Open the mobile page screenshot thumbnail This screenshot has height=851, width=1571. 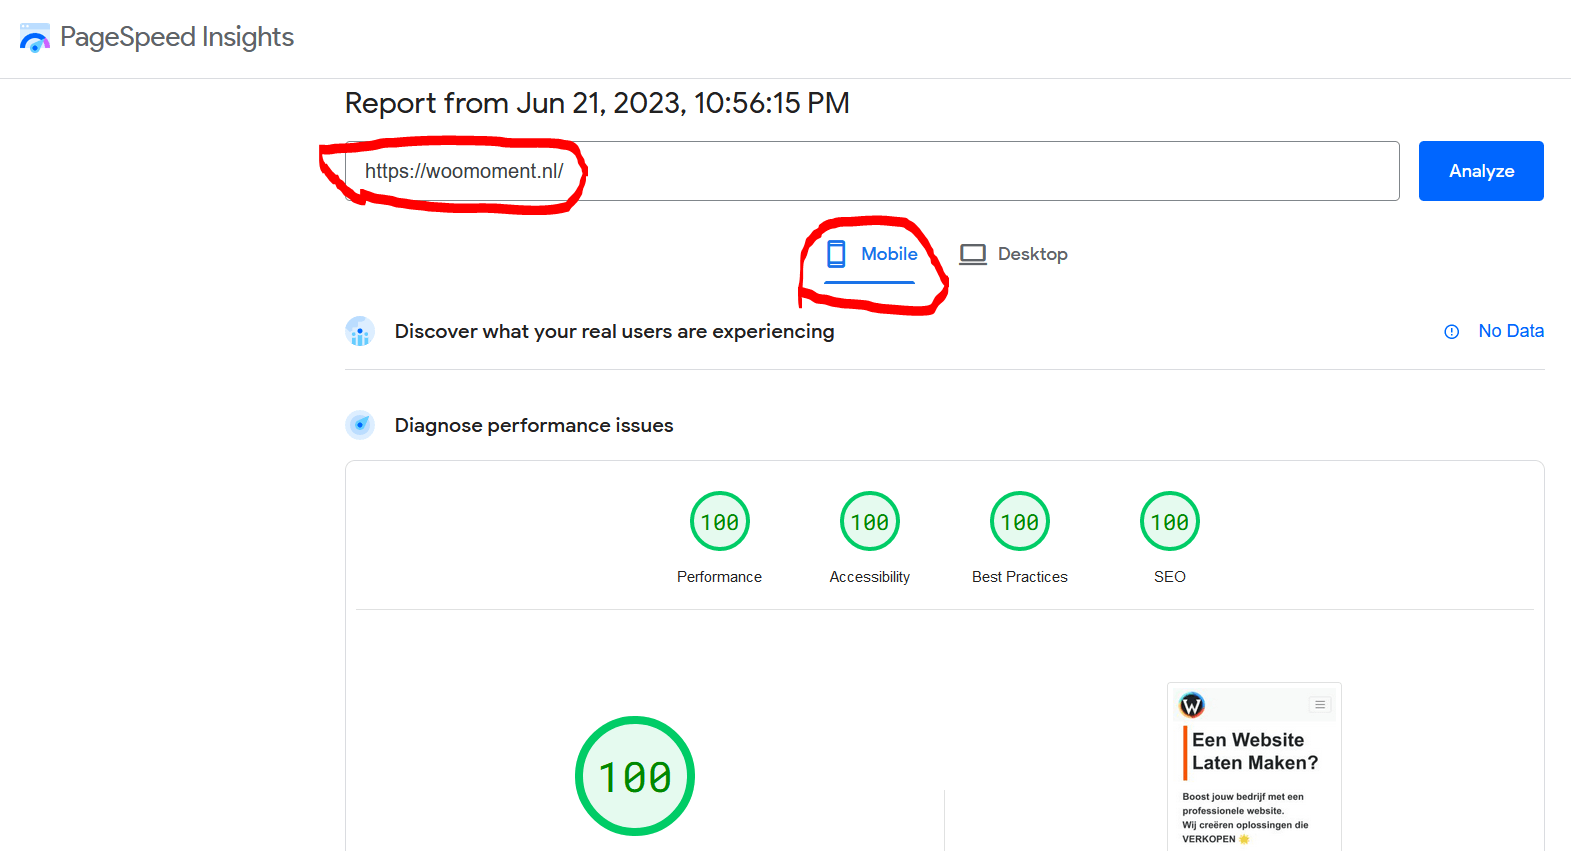[1254, 767]
